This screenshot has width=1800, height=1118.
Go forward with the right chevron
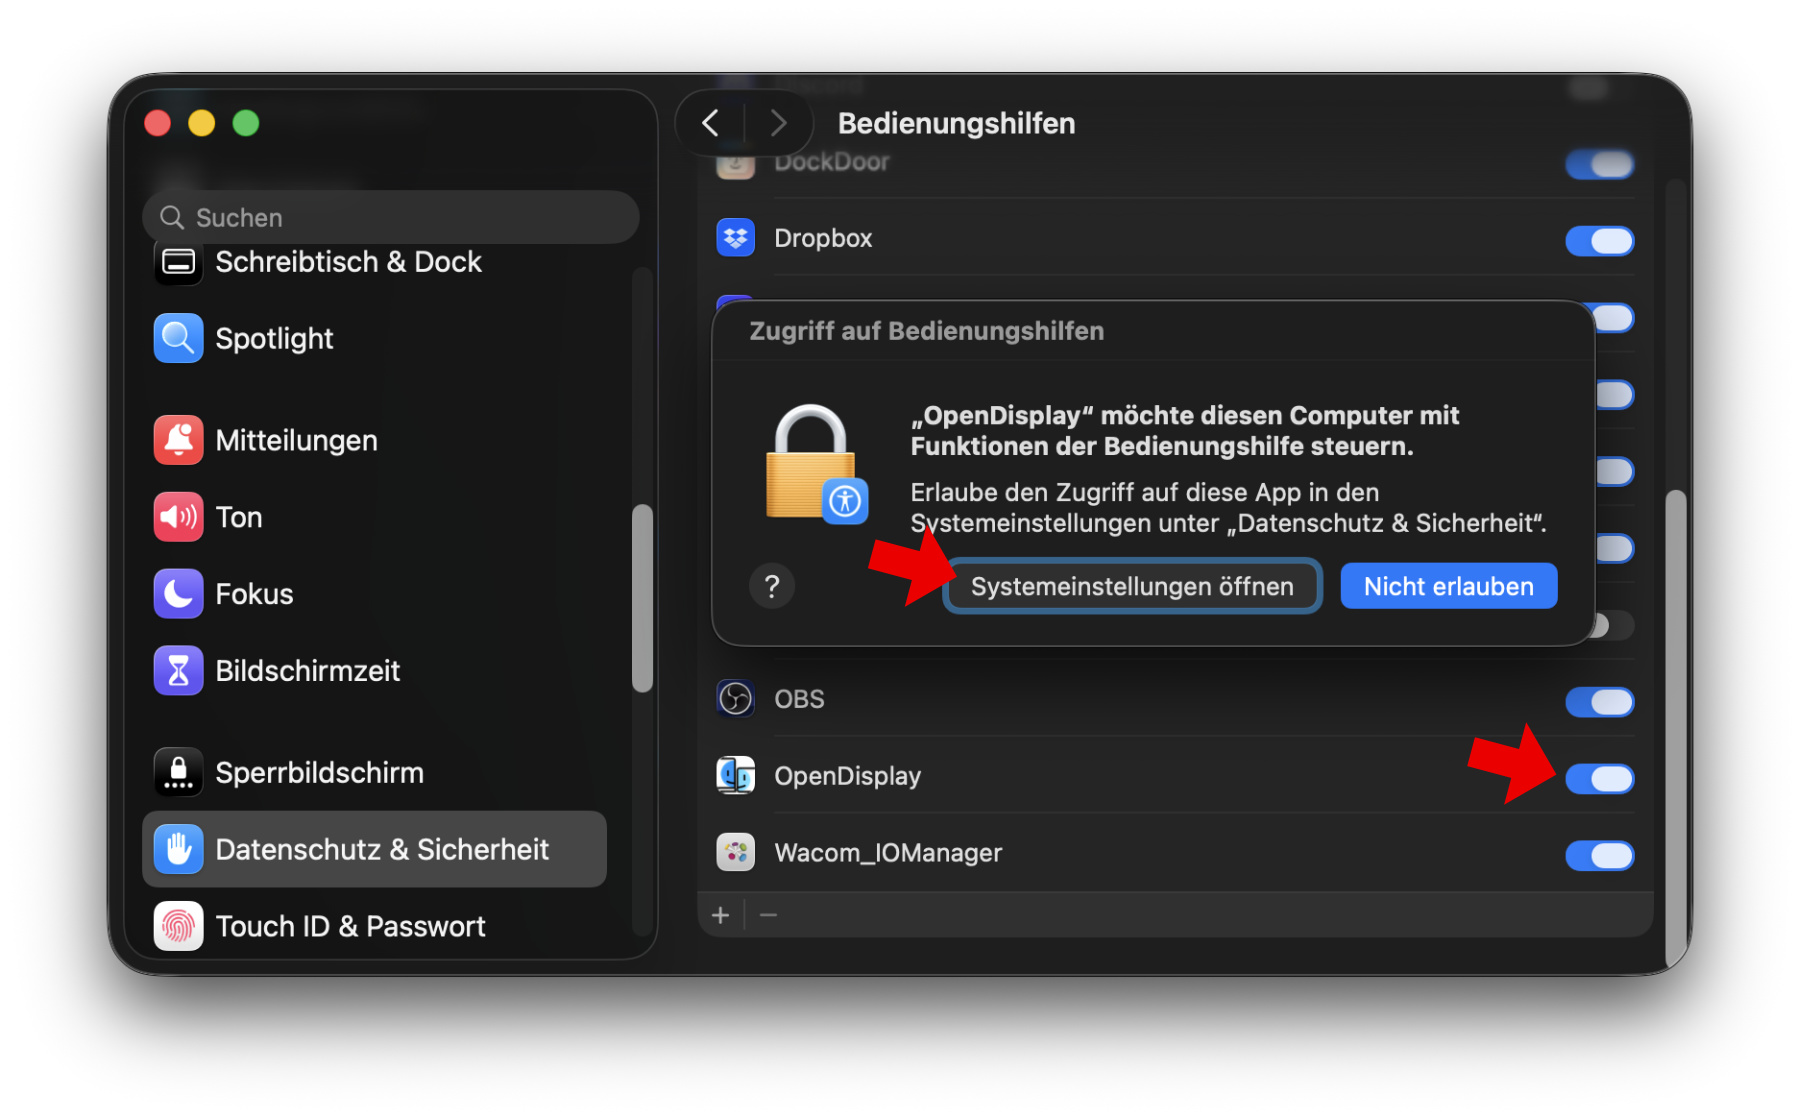pyautogui.click(x=778, y=123)
